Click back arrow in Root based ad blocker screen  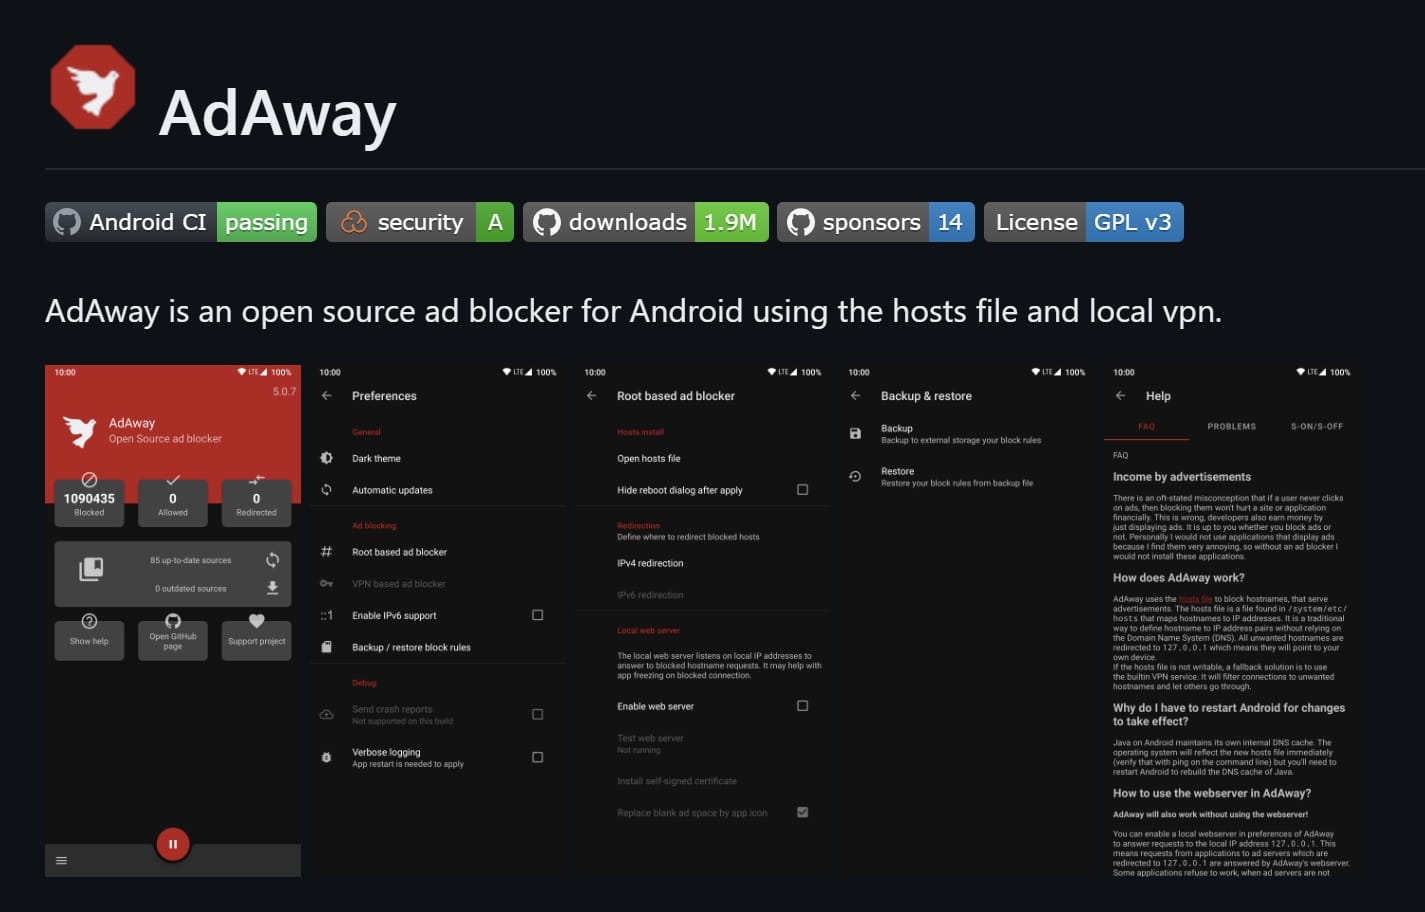pos(591,396)
